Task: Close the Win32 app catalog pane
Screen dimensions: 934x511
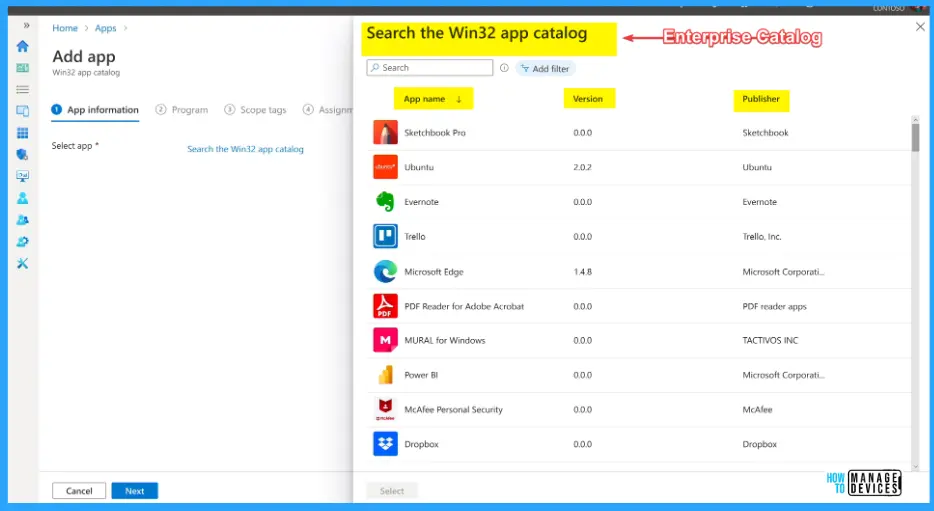Action: (x=920, y=27)
